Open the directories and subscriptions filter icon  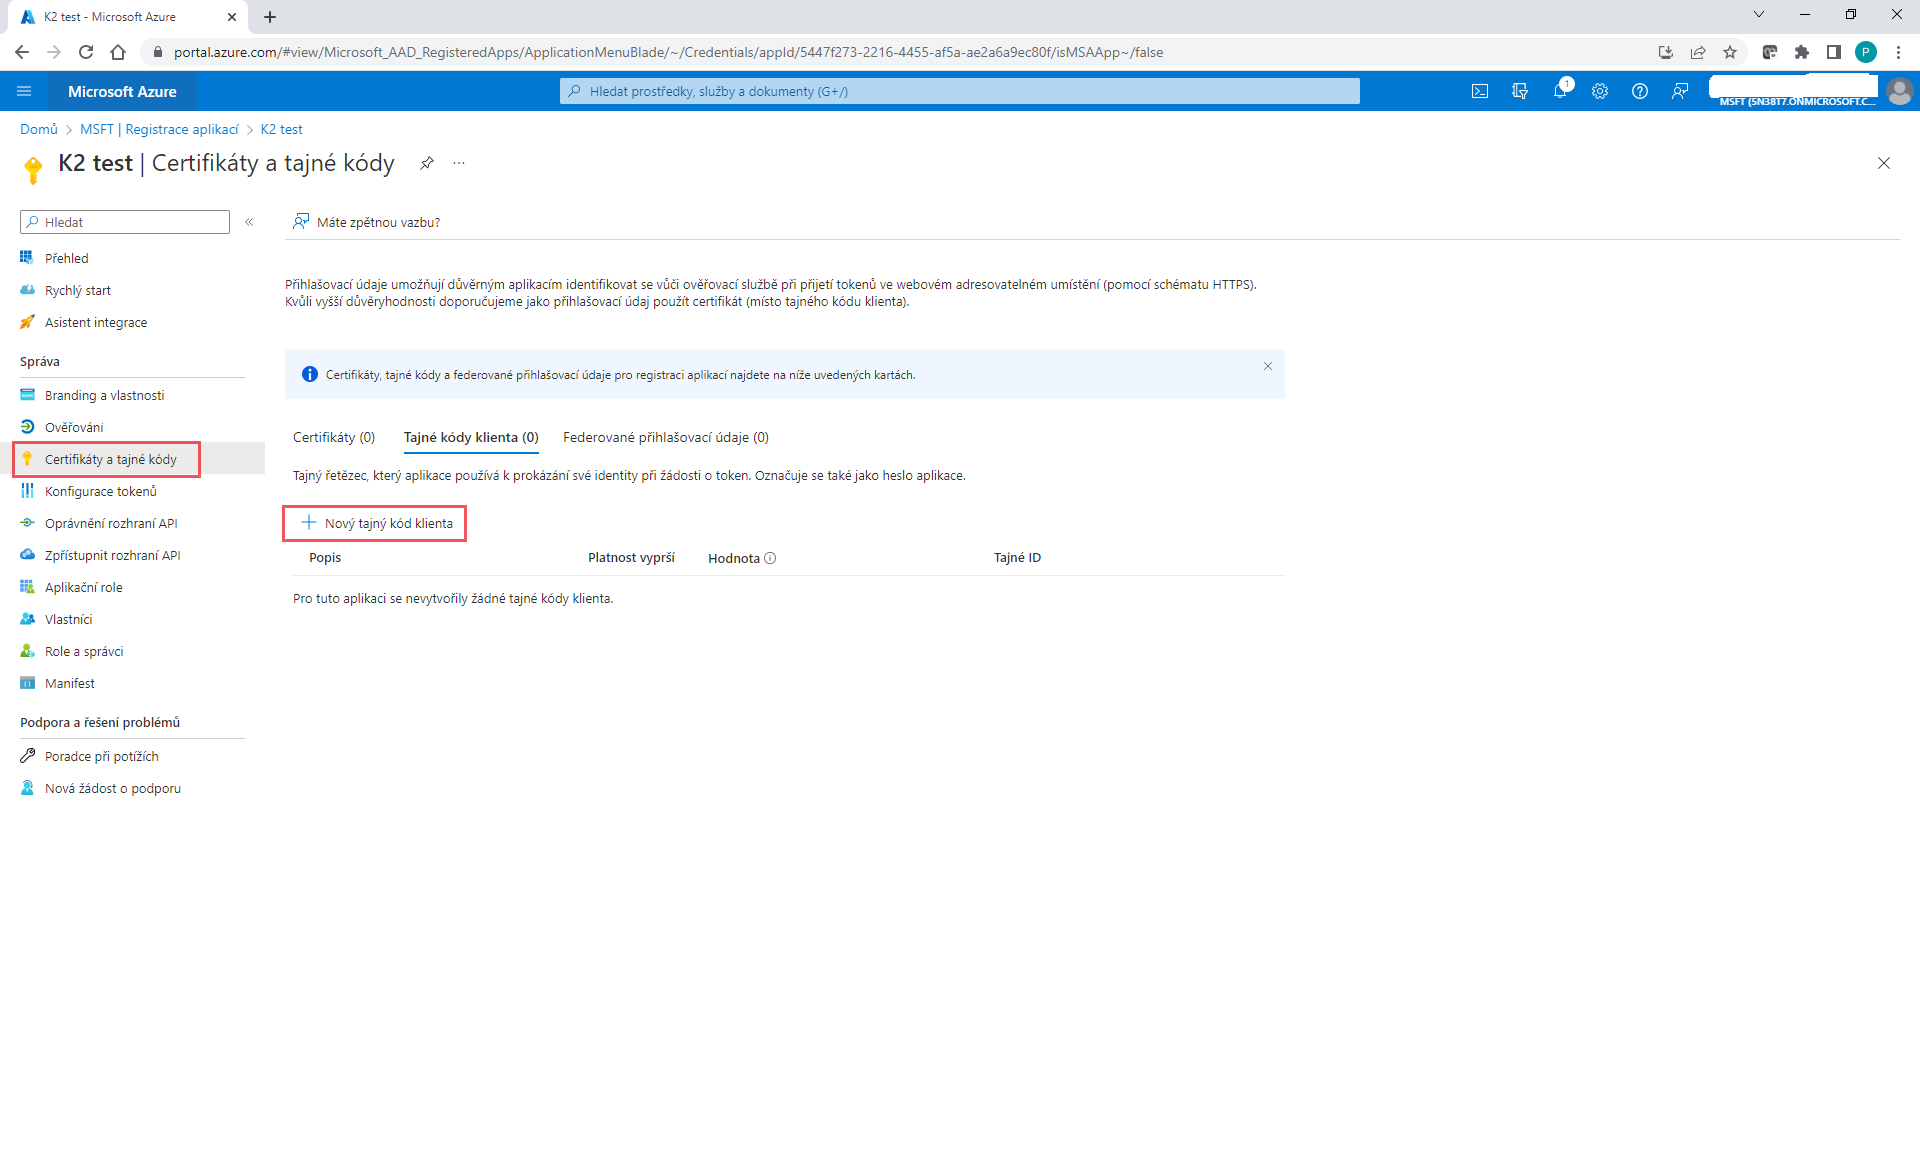pos(1520,91)
